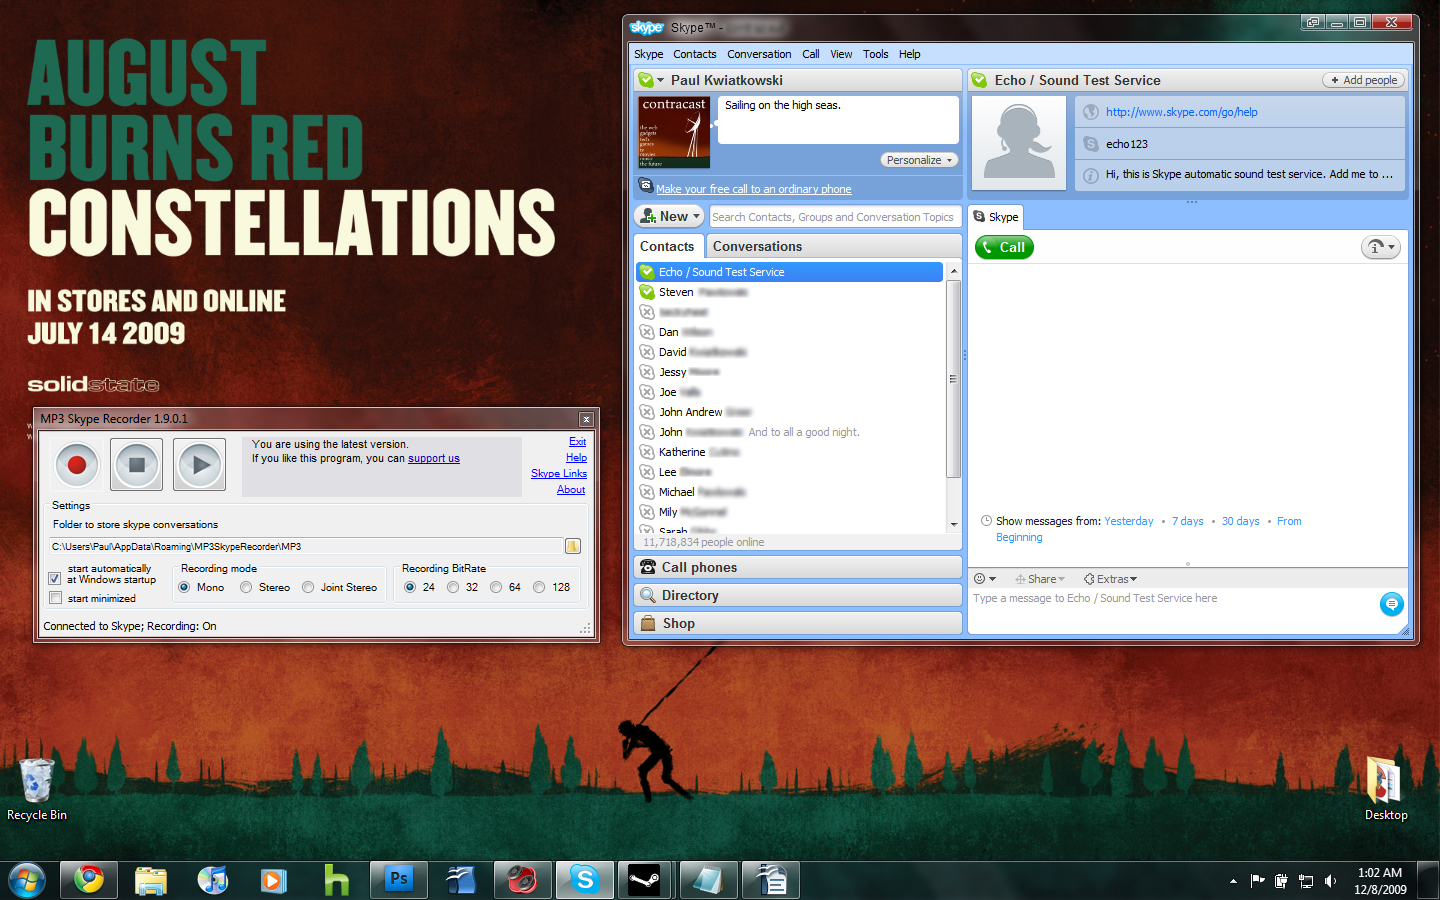Toggle start automatically at Windows startup

pos(55,578)
